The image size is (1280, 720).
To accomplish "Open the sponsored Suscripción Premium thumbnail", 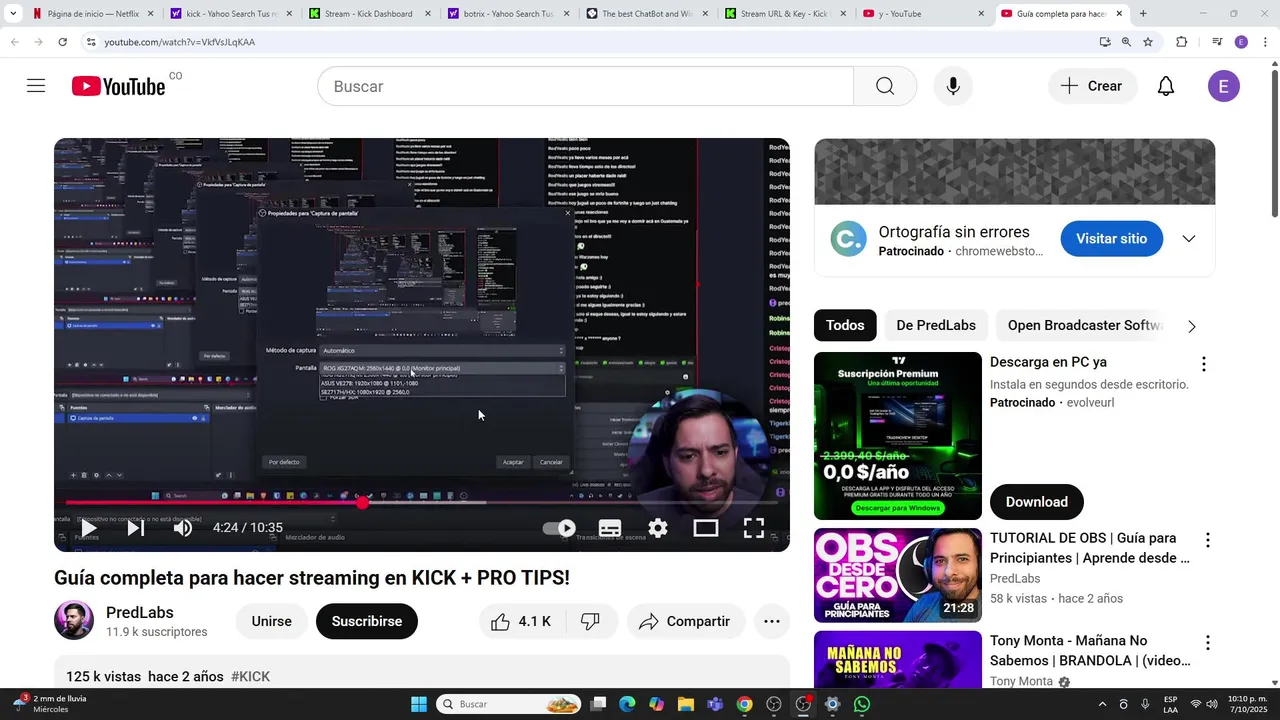I will pyautogui.click(x=898, y=436).
